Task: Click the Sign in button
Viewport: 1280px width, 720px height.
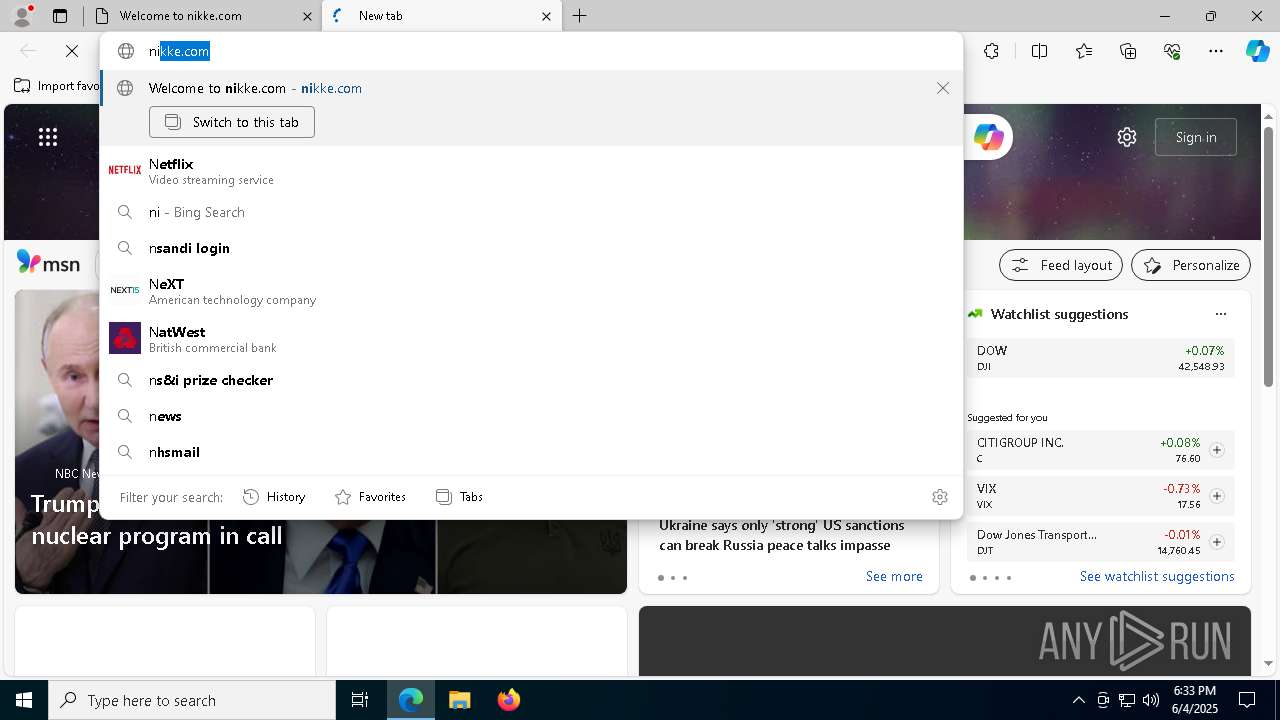Action: point(1196,137)
